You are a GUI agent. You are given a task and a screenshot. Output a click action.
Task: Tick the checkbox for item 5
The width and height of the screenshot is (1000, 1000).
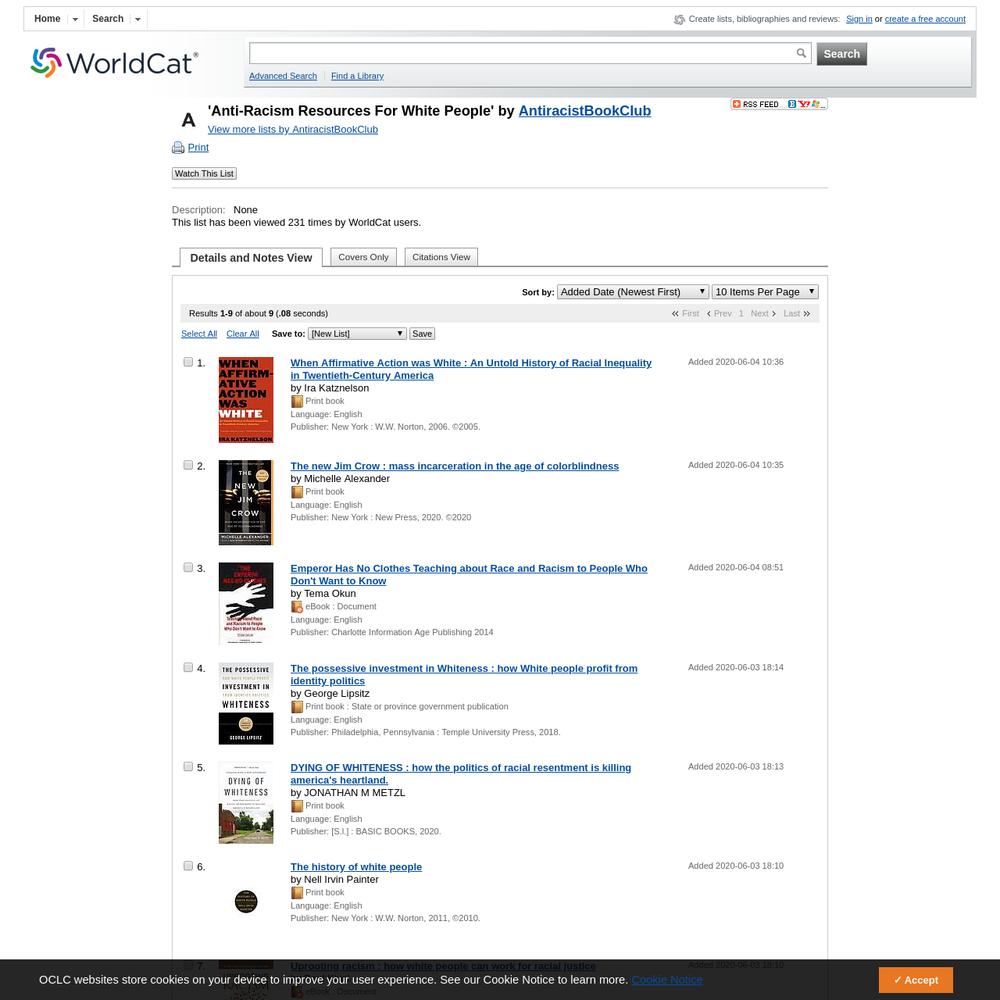coord(188,767)
